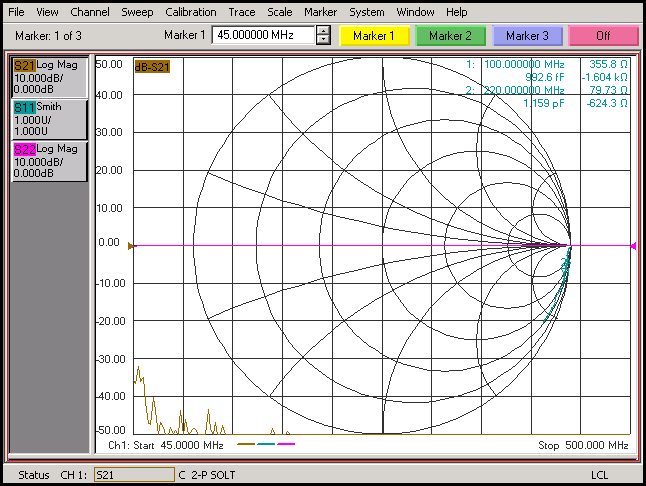The image size is (646, 486).
Task: Click the S21 status field in status bar
Action: pyautogui.click(x=134, y=475)
